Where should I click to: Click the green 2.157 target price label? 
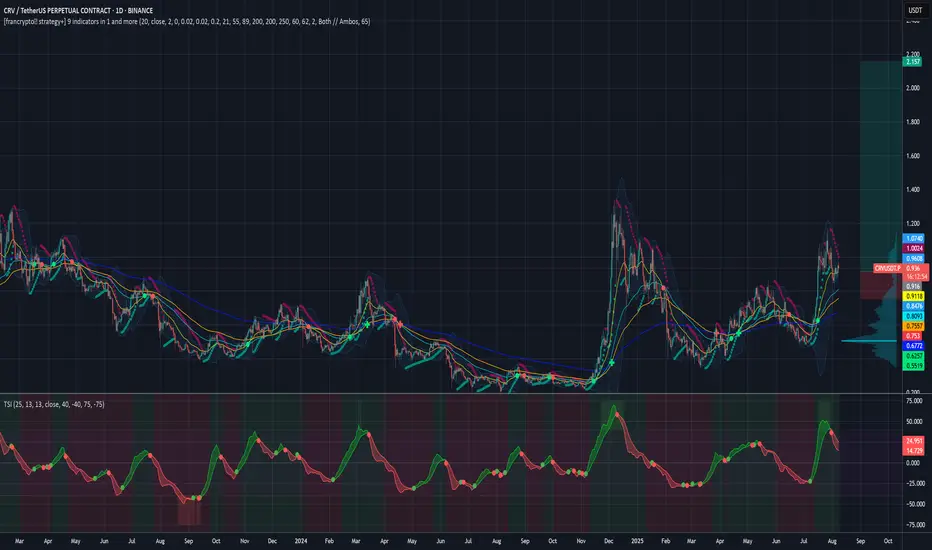tap(913, 62)
